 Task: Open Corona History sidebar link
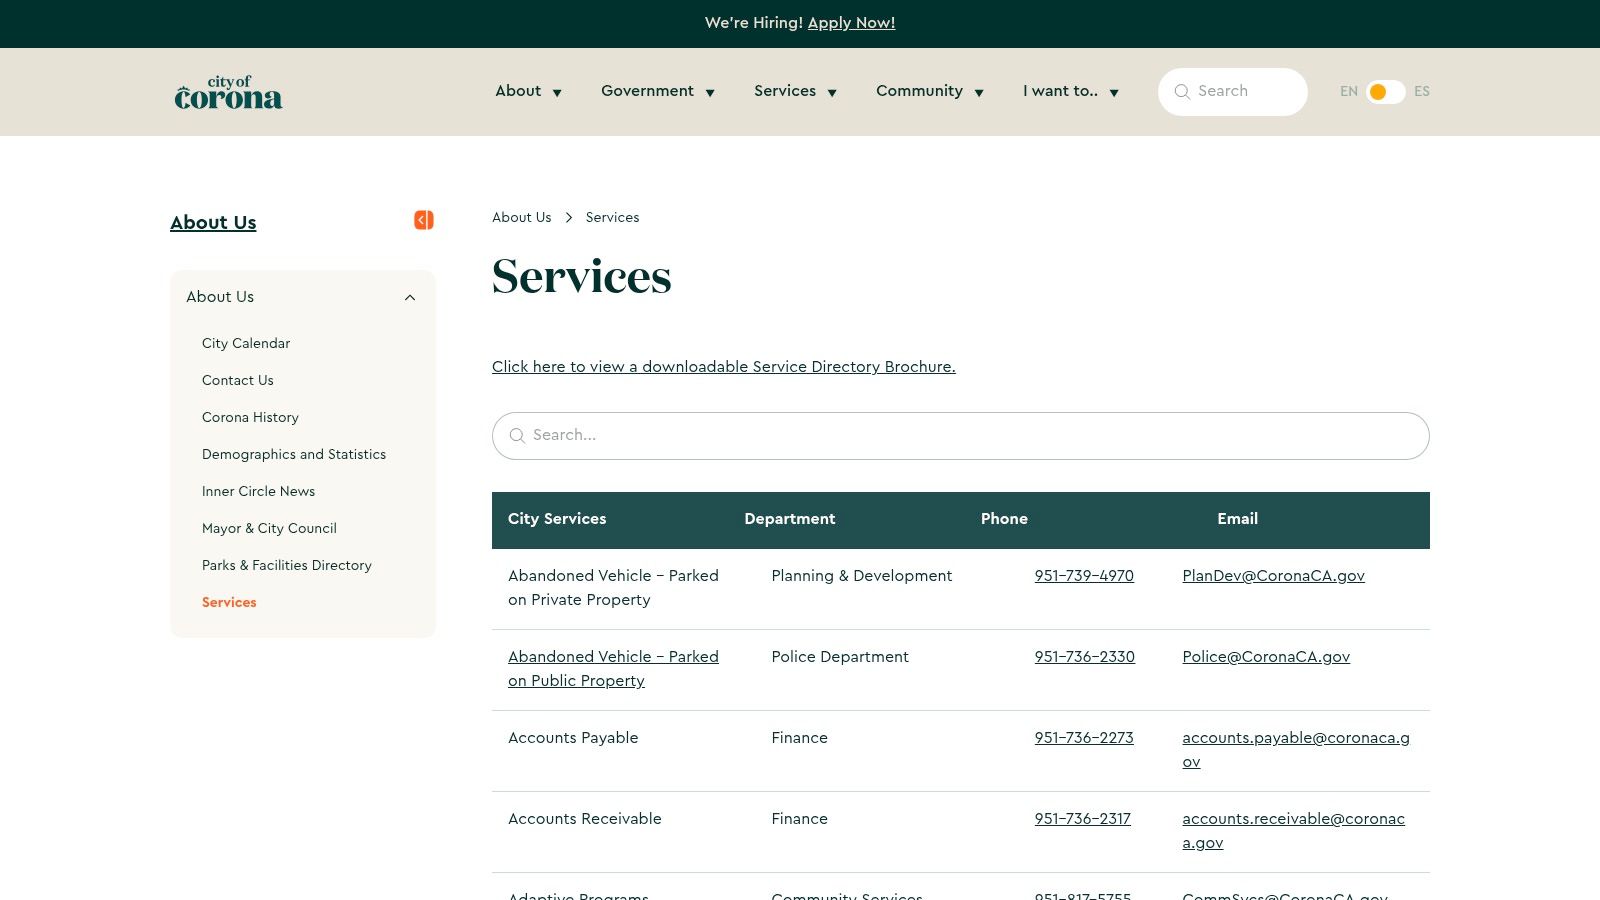tap(250, 417)
